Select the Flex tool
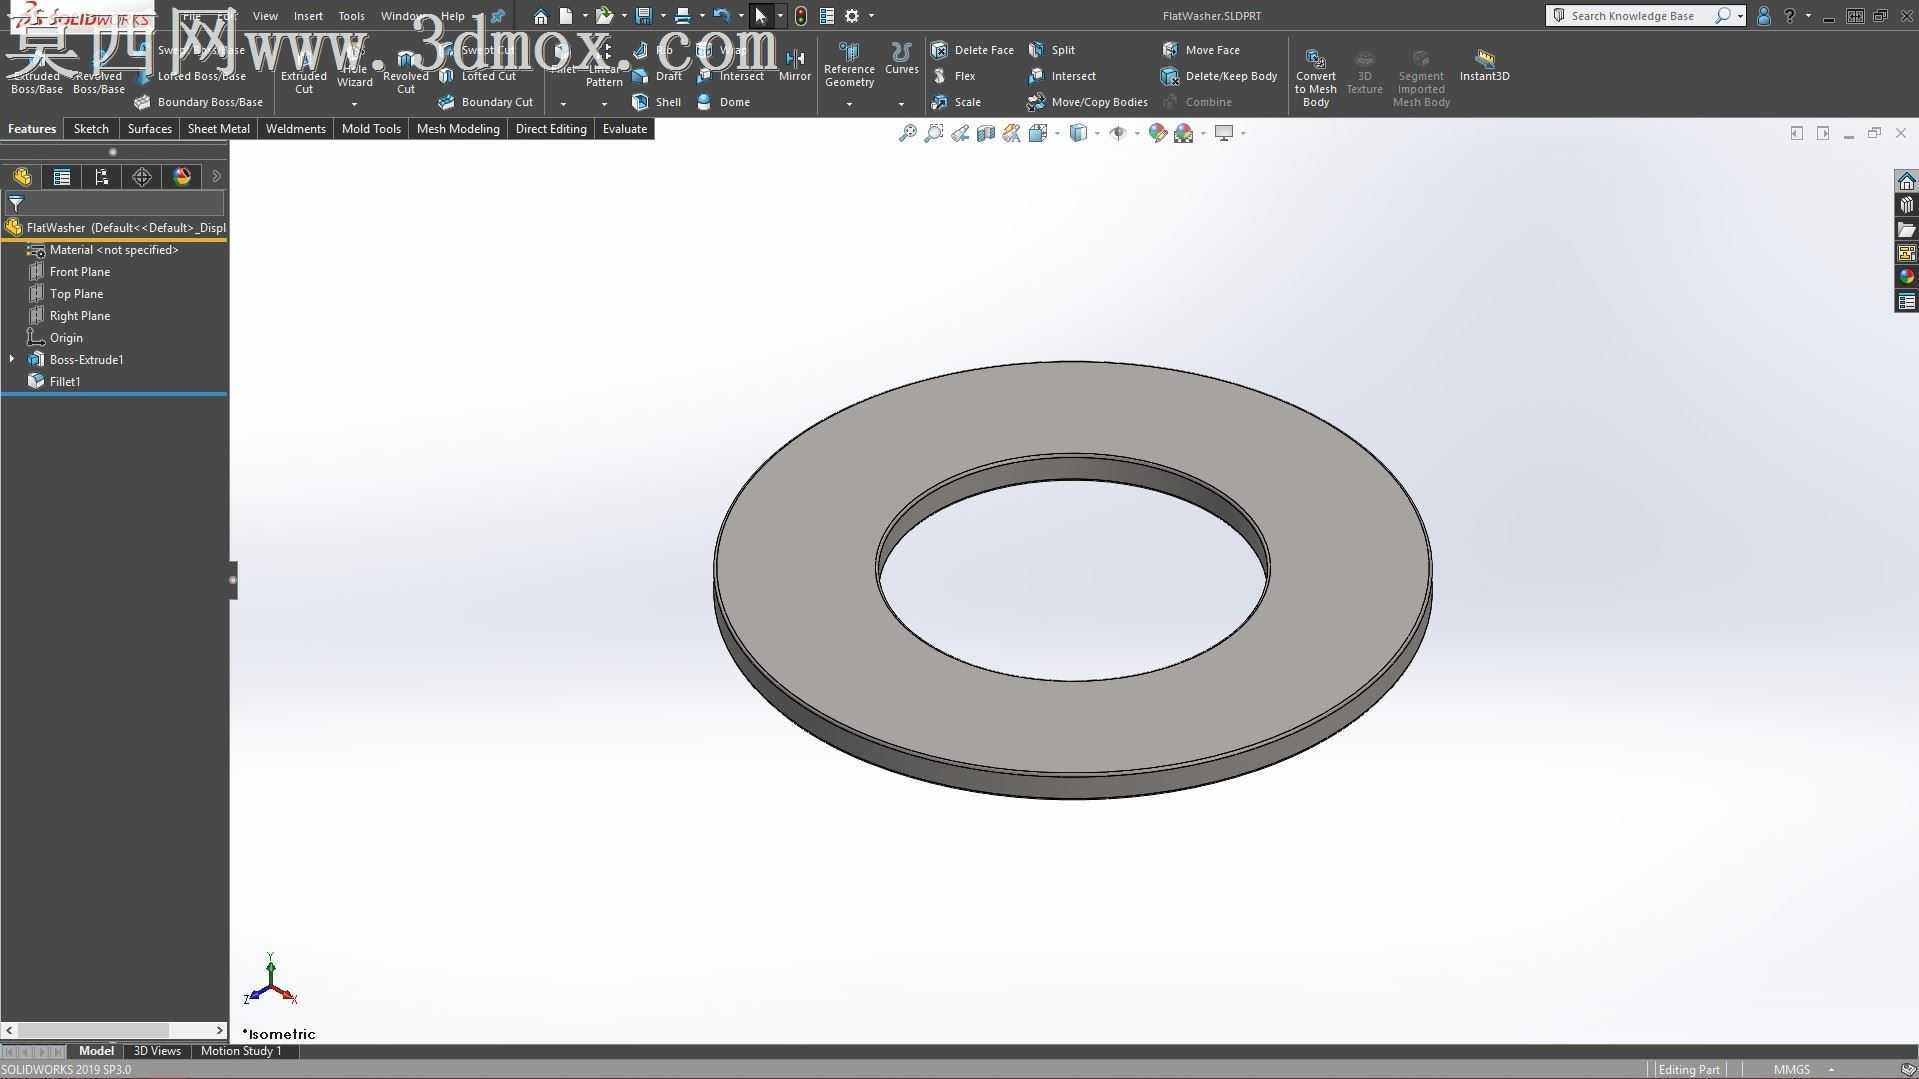The image size is (1919, 1079). (x=954, y=76)
